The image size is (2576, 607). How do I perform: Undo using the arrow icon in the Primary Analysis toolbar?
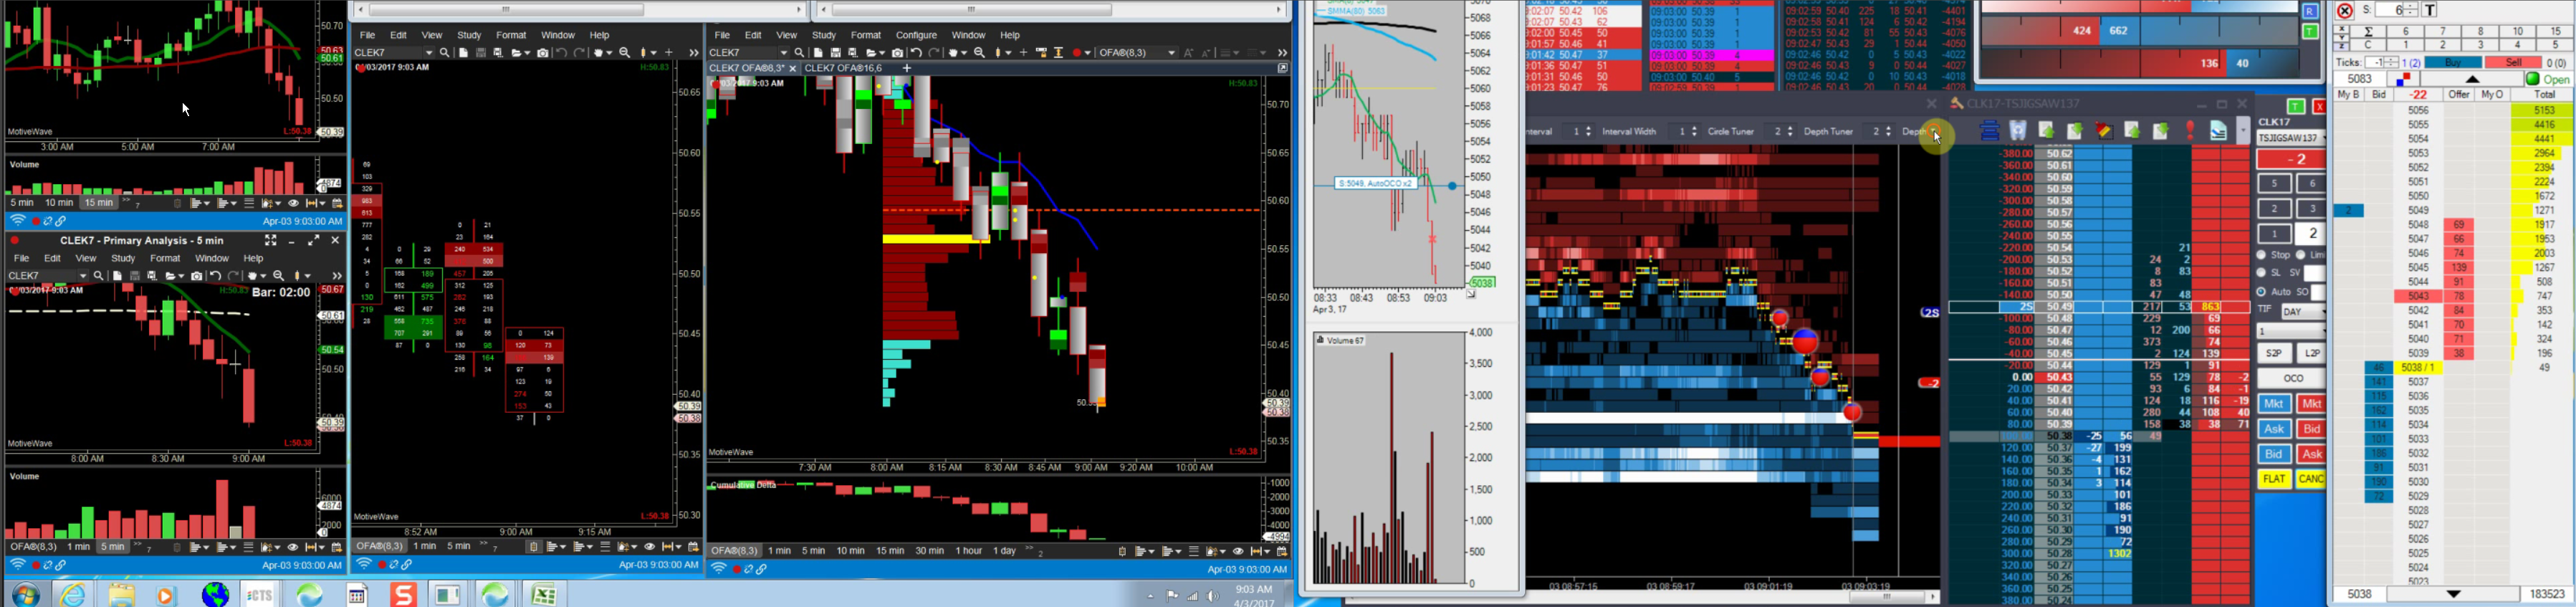pos(215,276)
